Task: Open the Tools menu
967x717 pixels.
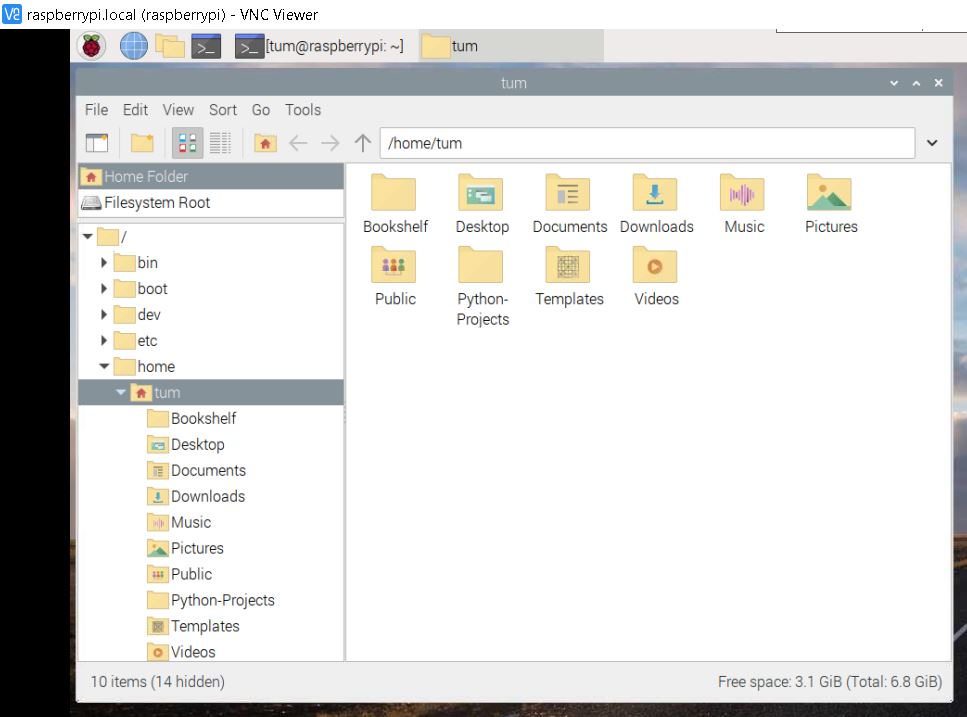Action: [303, 110]
